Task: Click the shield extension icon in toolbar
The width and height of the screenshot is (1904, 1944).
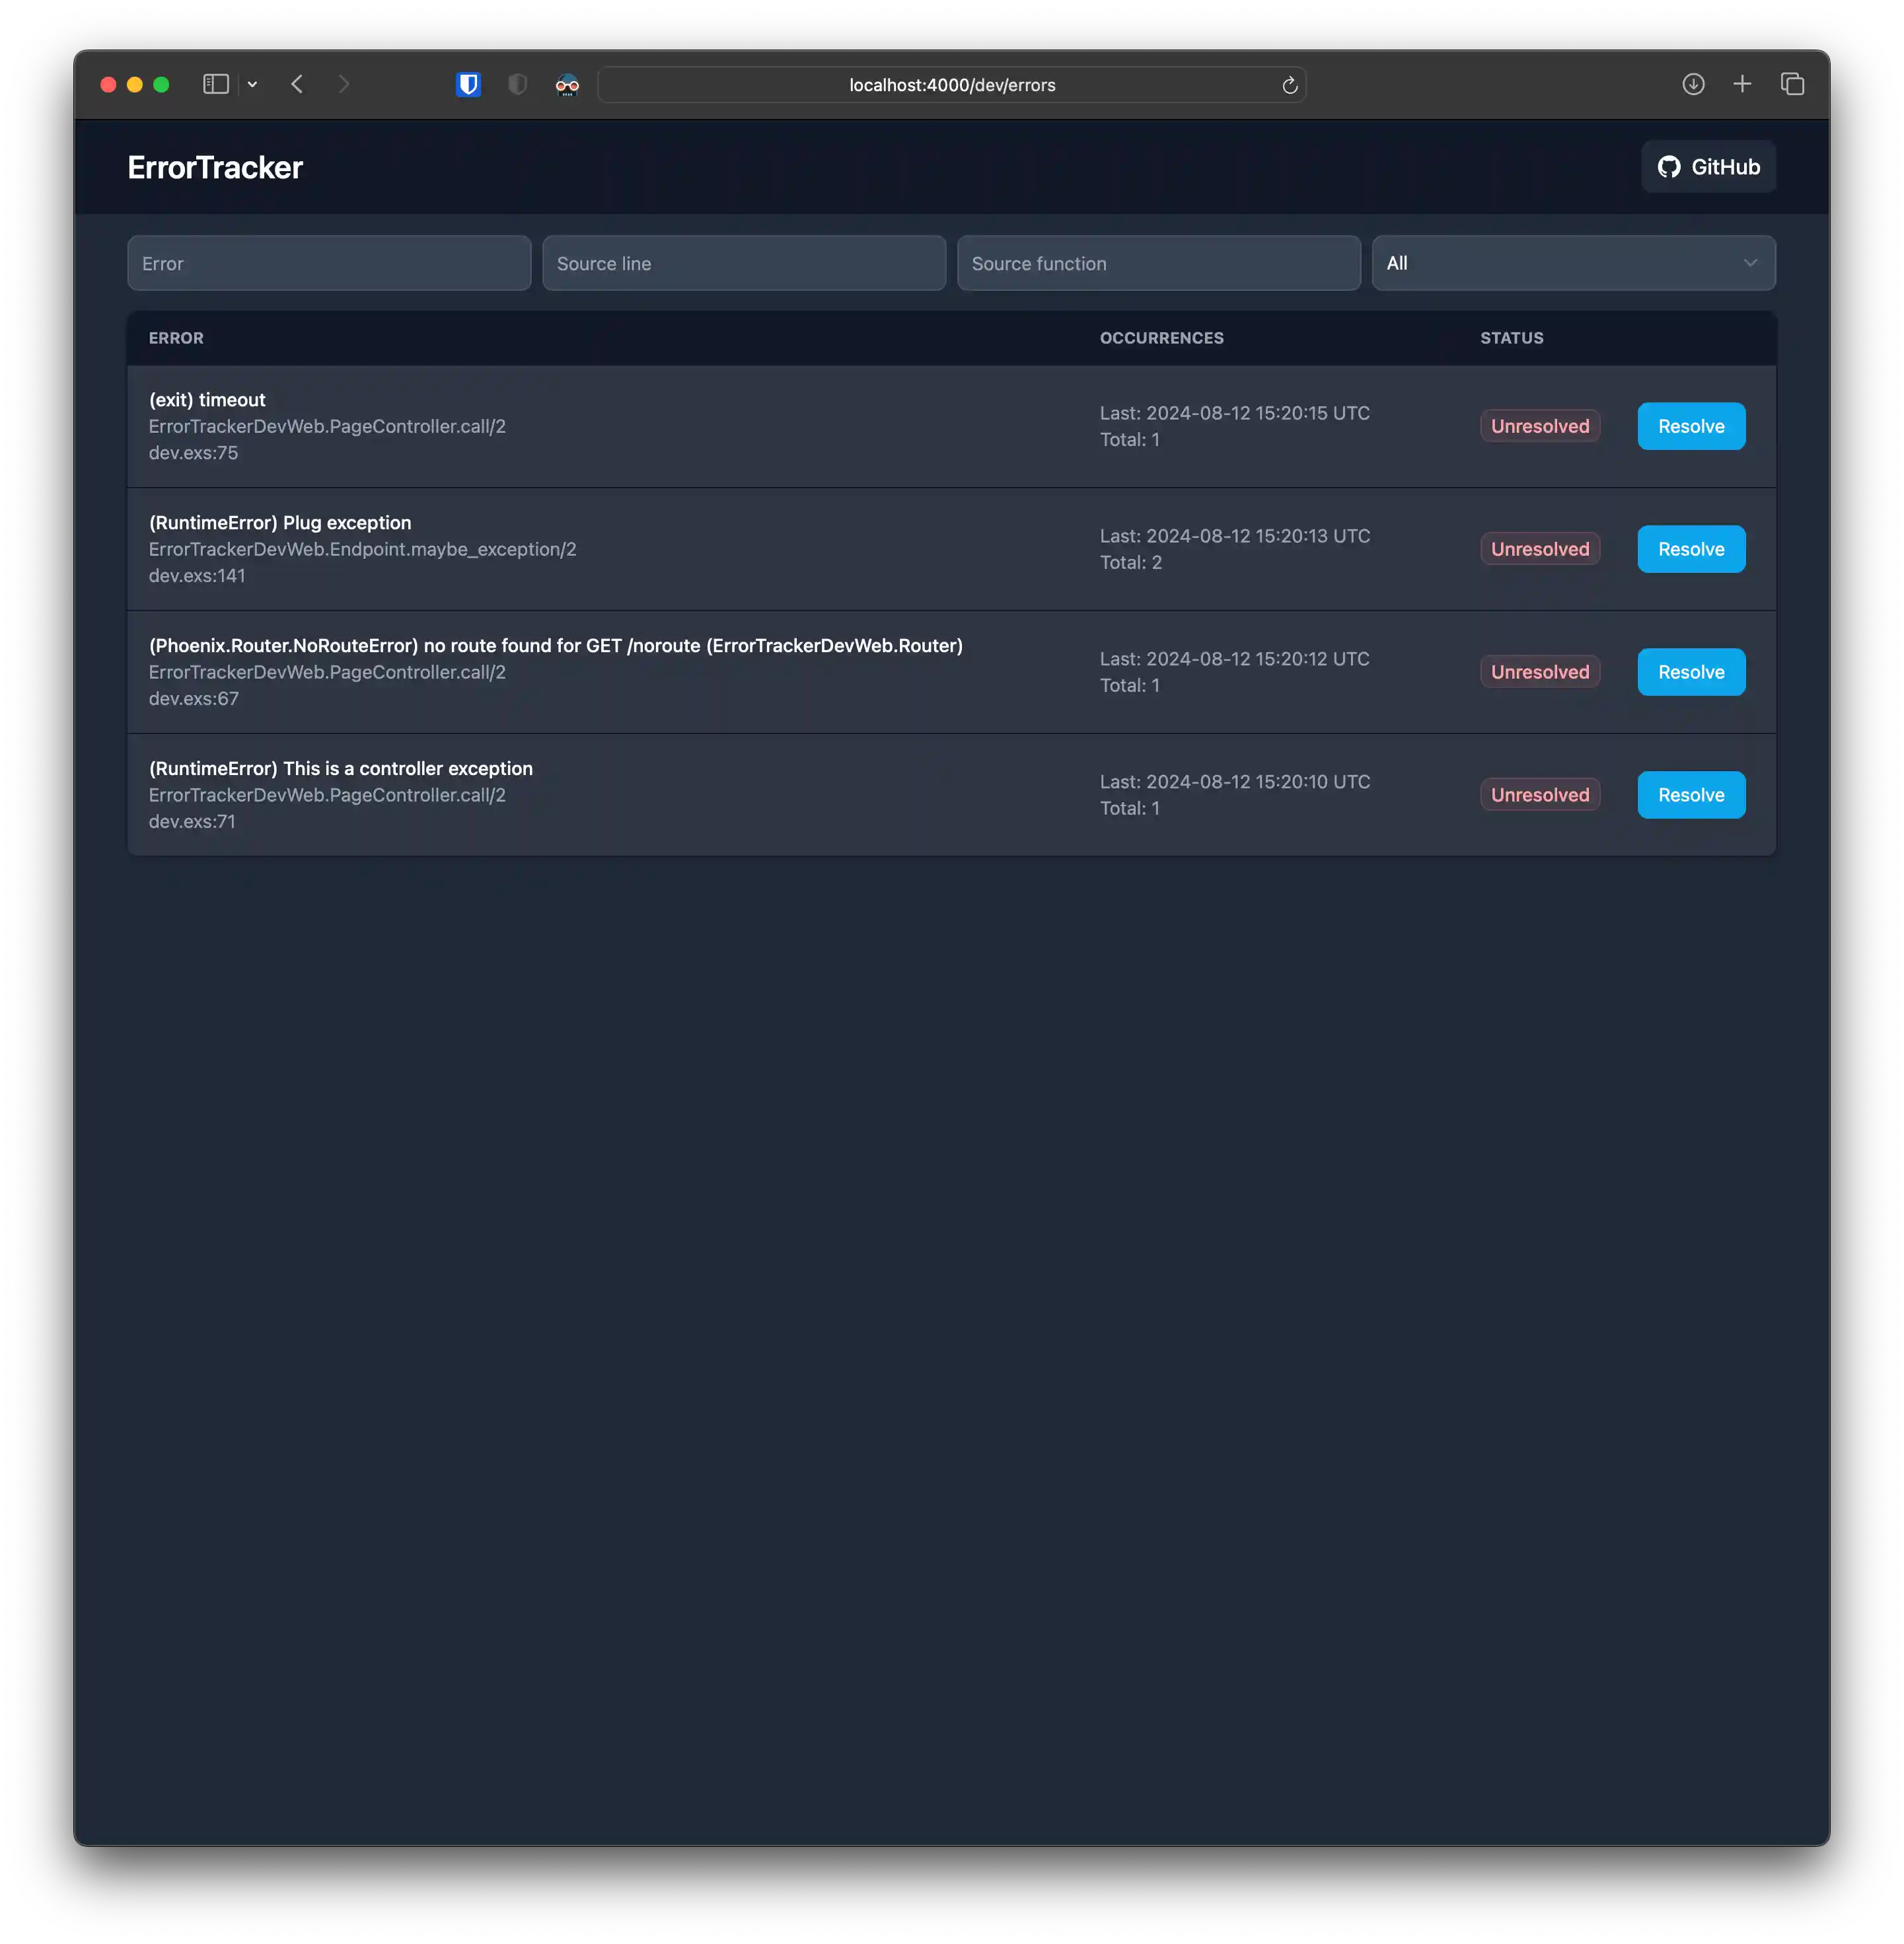Action: [517, 85]
